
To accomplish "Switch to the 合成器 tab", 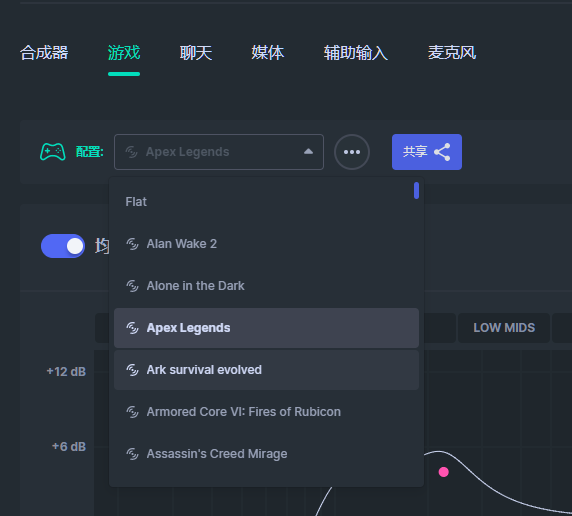I will (x=44, y=53).
